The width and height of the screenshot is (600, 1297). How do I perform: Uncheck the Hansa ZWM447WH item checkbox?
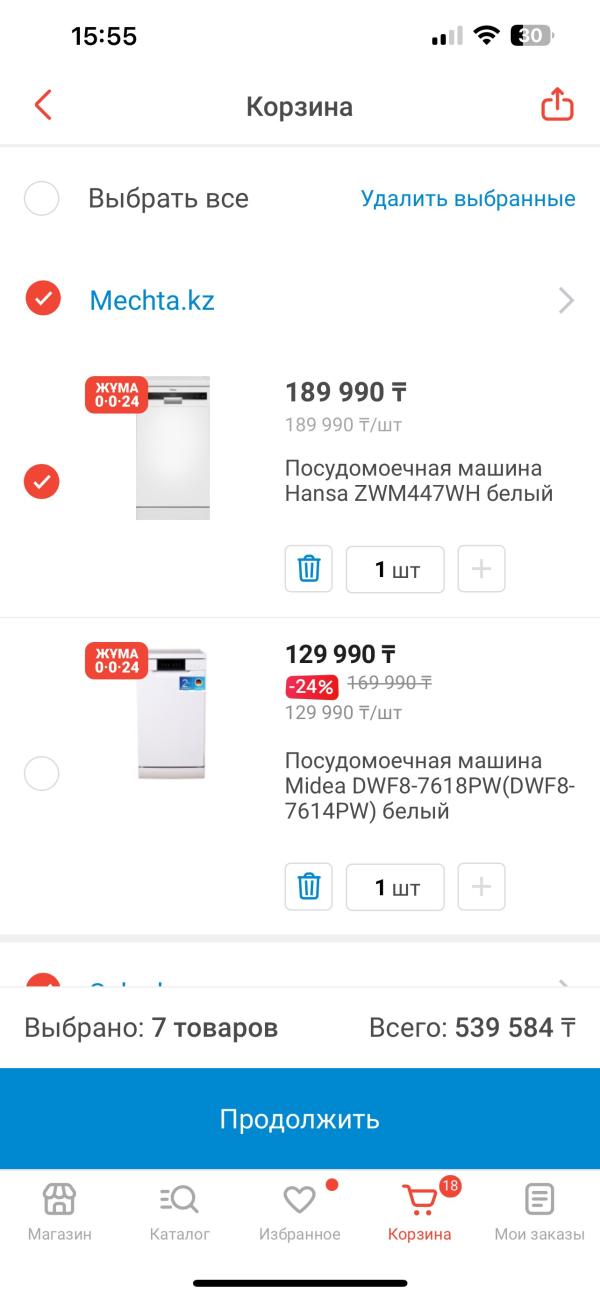point(42,481)
